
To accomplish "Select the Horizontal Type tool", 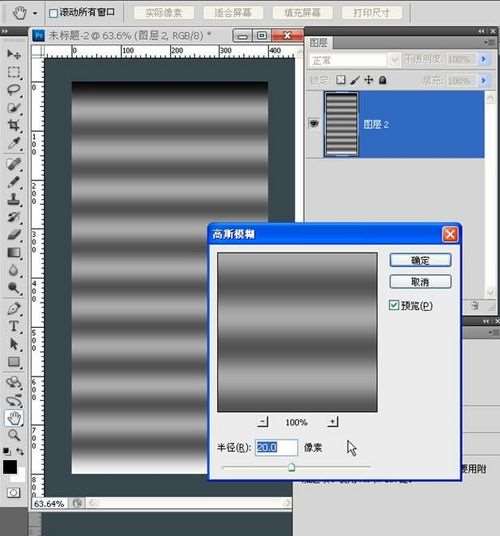I will [x=14, y=326].
